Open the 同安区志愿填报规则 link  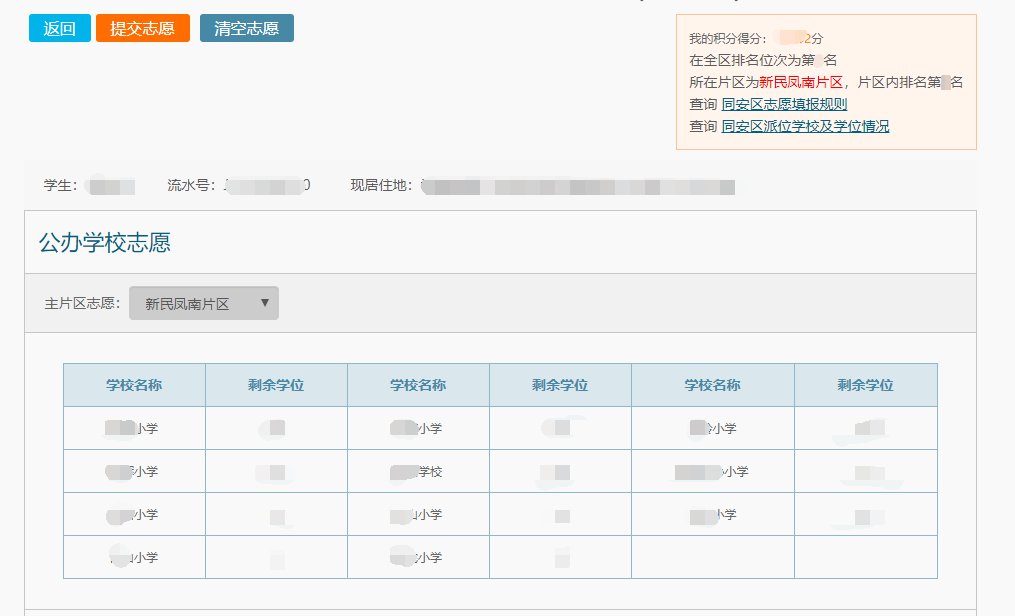coord(784,104)
